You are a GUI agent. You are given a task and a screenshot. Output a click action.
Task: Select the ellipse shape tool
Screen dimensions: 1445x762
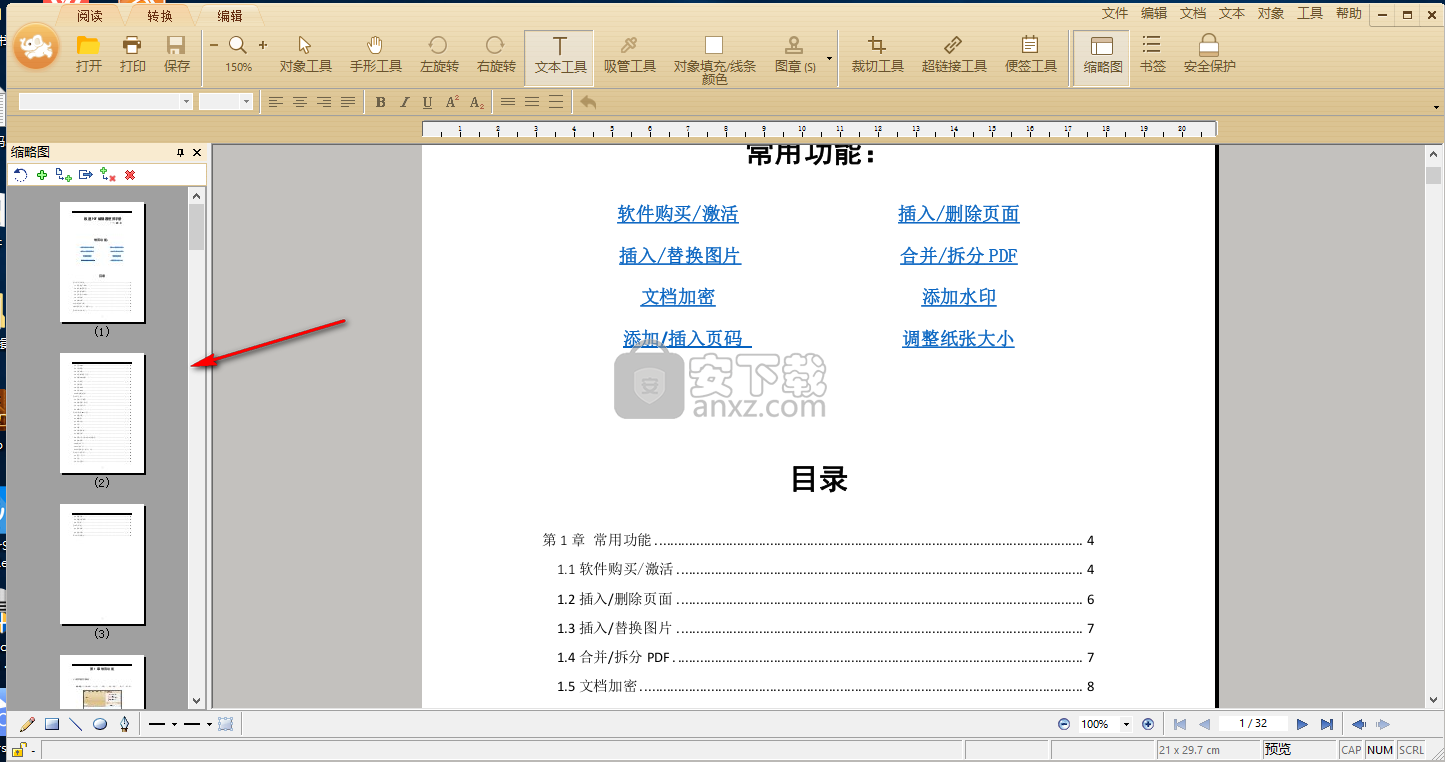point(100,724)
